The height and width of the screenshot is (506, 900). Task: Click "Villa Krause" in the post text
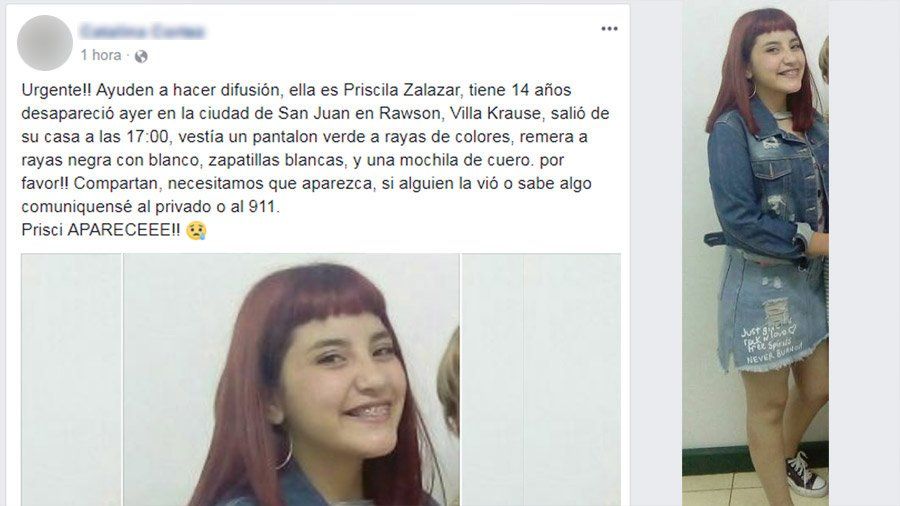pos(495,114)
